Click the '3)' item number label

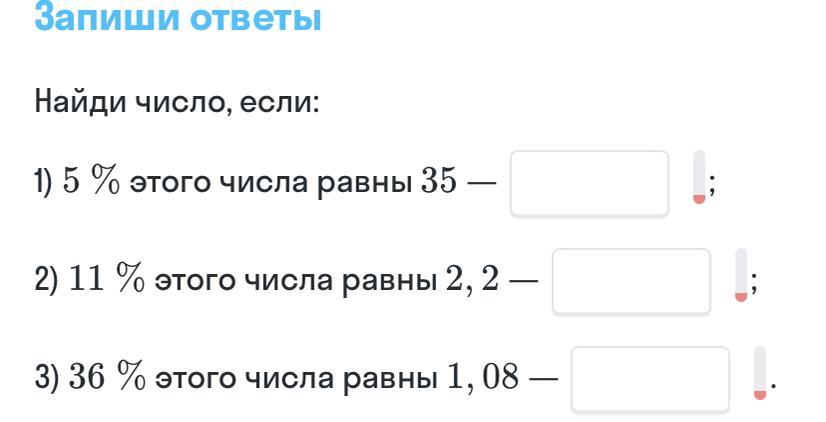[x=47, y=378]
